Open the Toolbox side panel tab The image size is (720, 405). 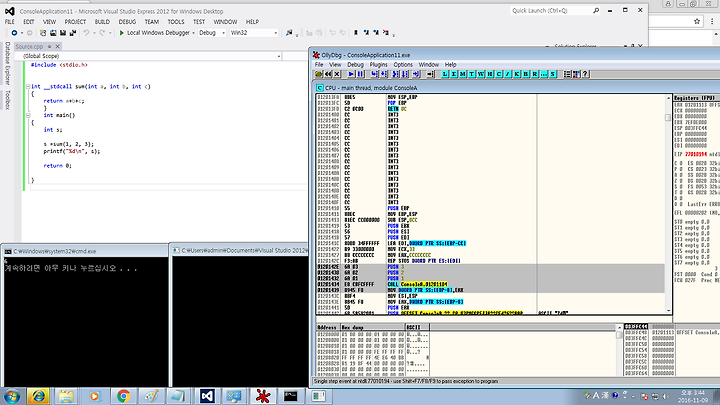[x=7, y=100]
